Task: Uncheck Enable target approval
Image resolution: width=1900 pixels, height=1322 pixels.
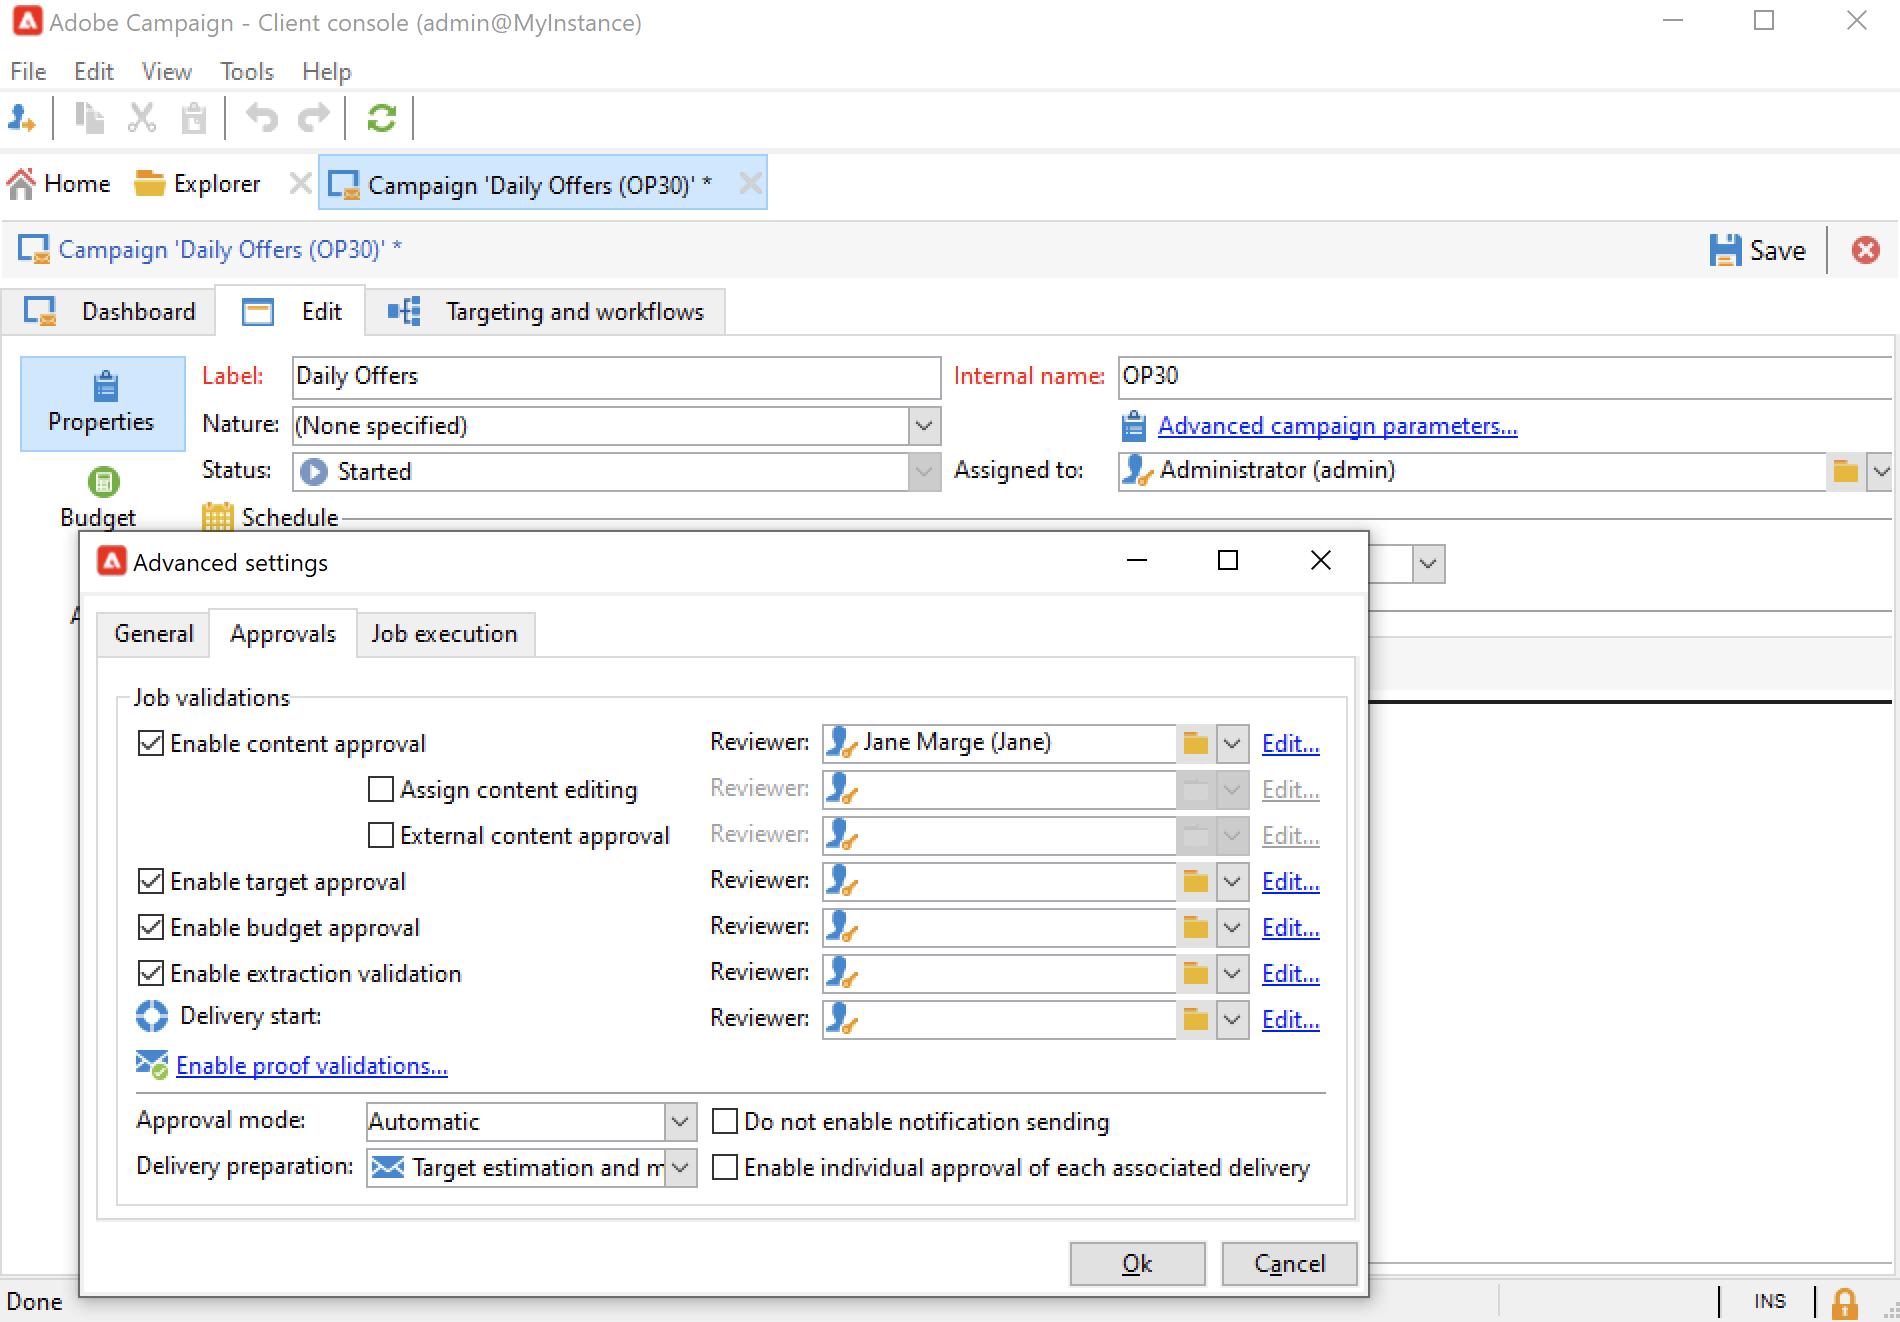Action: (x=150, y=881)
